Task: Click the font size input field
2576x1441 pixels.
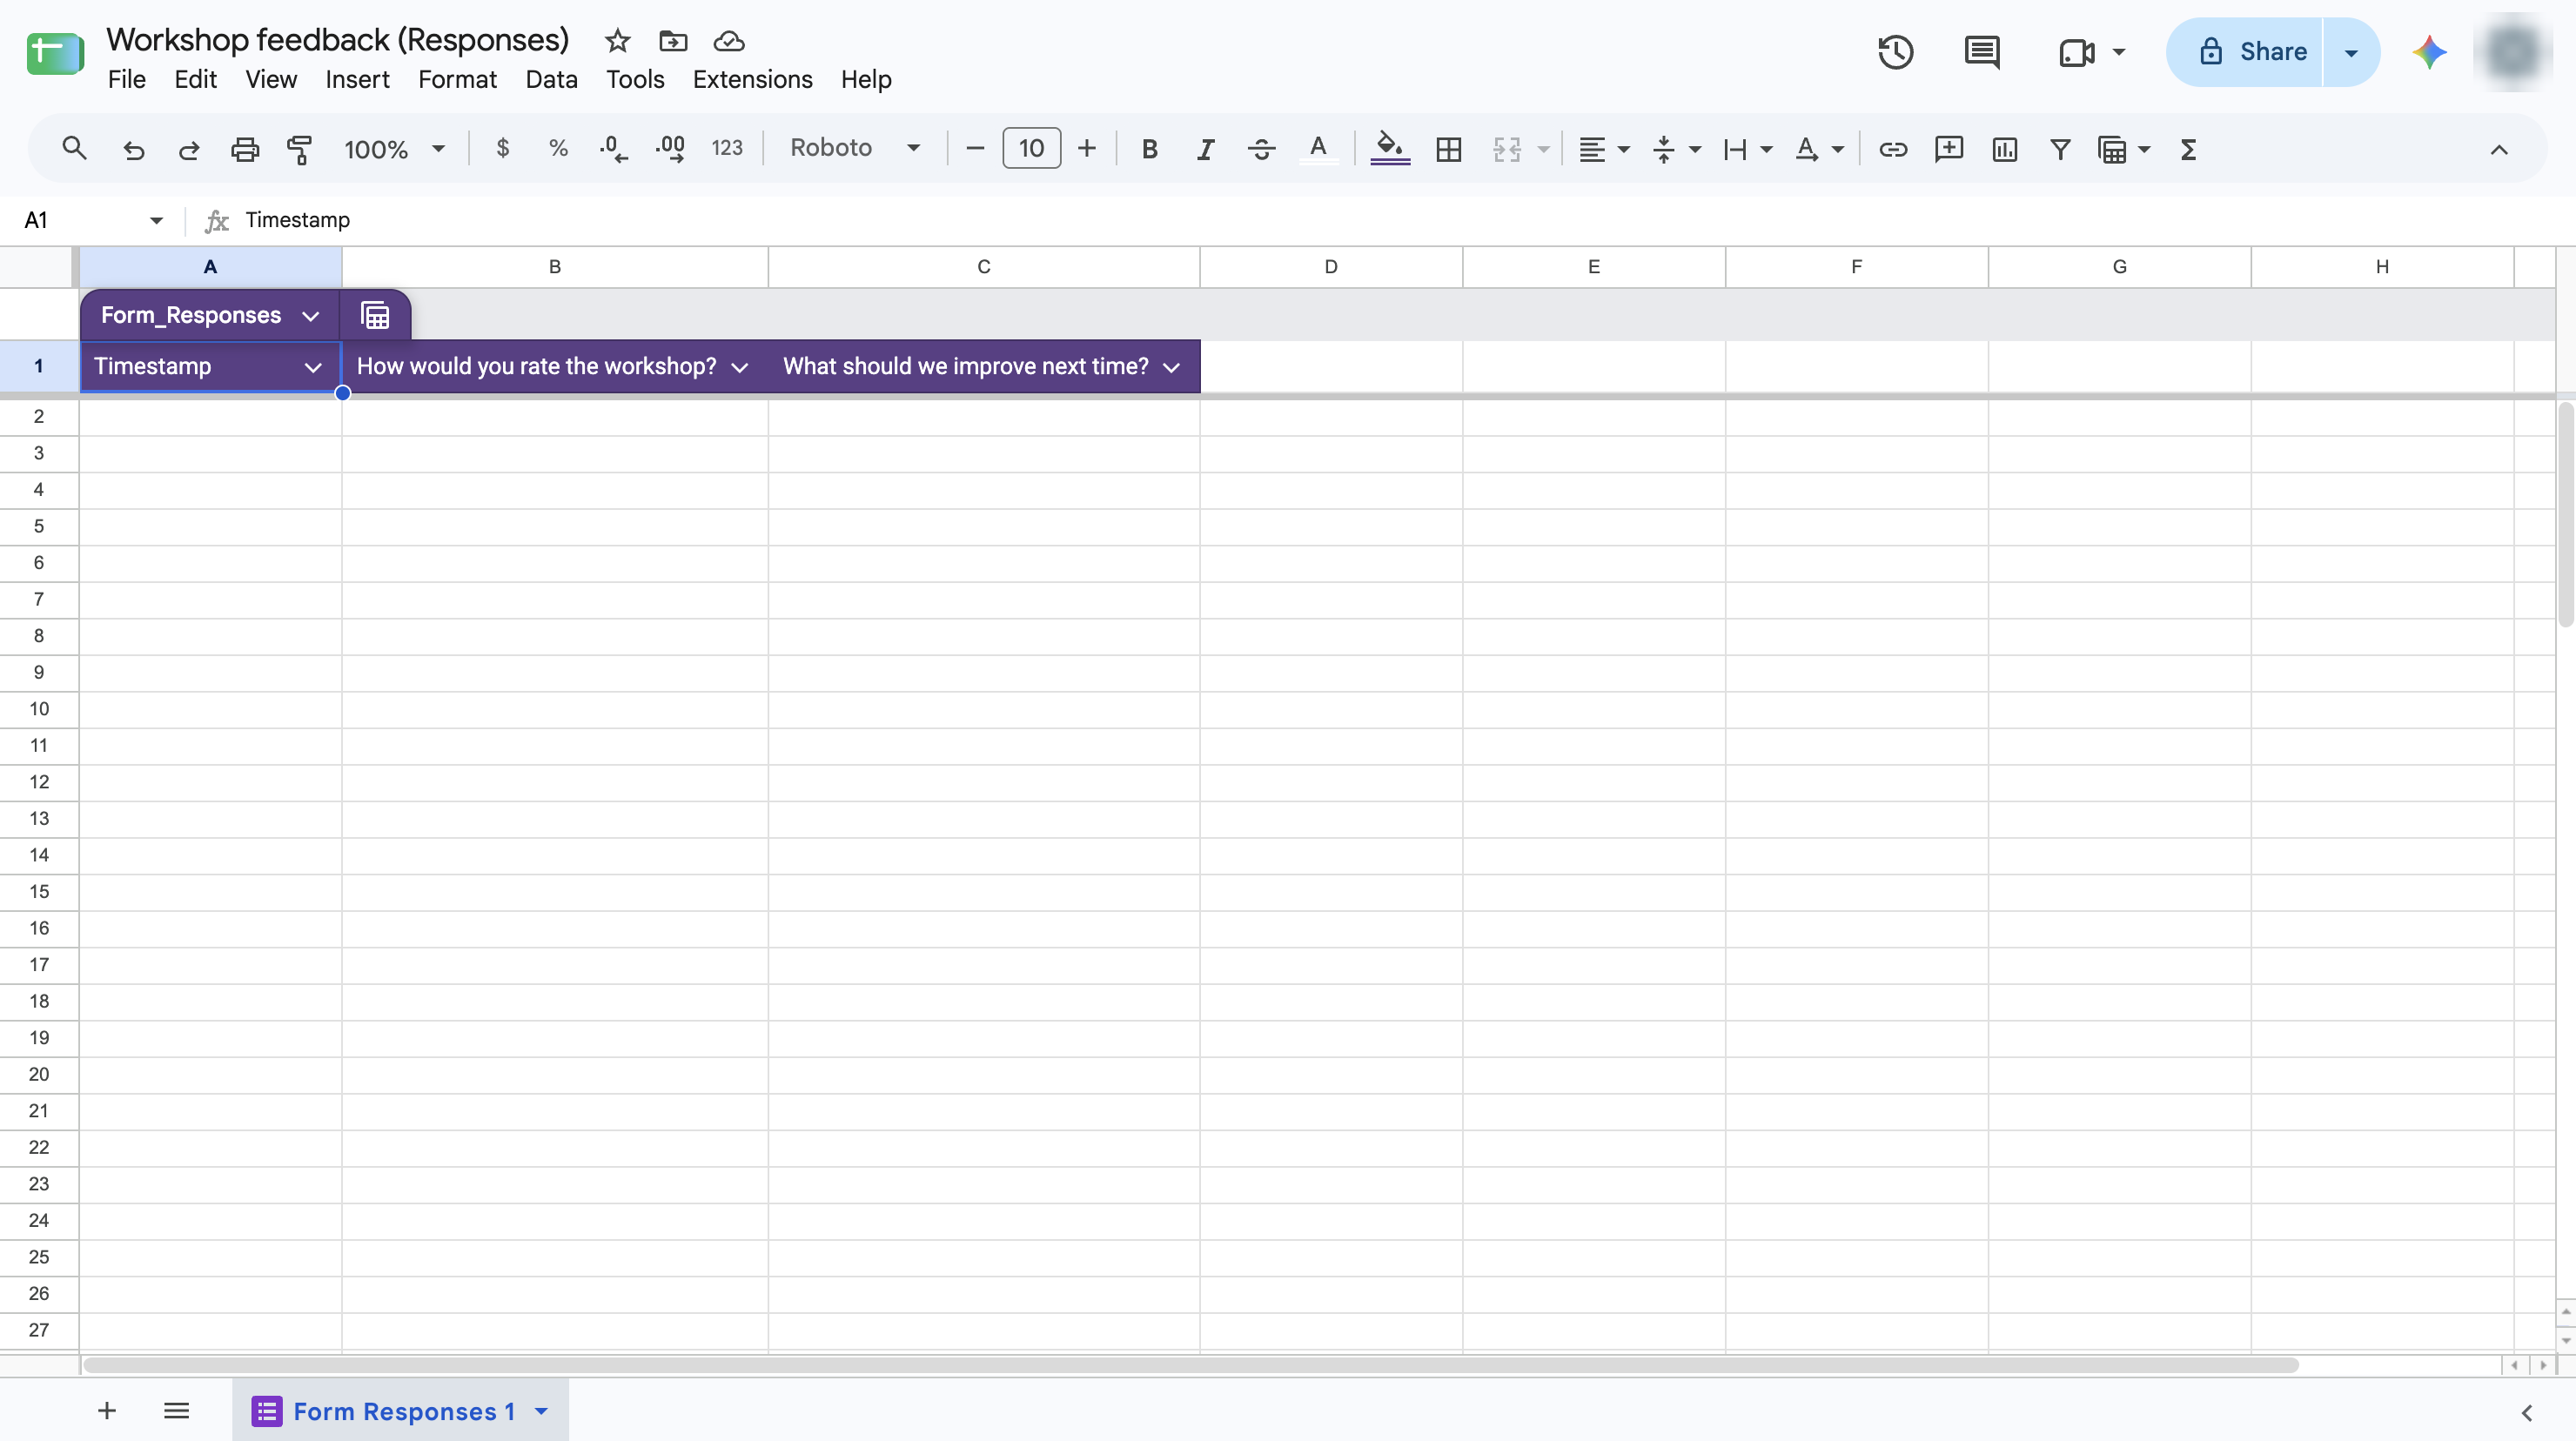Action: [x=1031, y=148]
